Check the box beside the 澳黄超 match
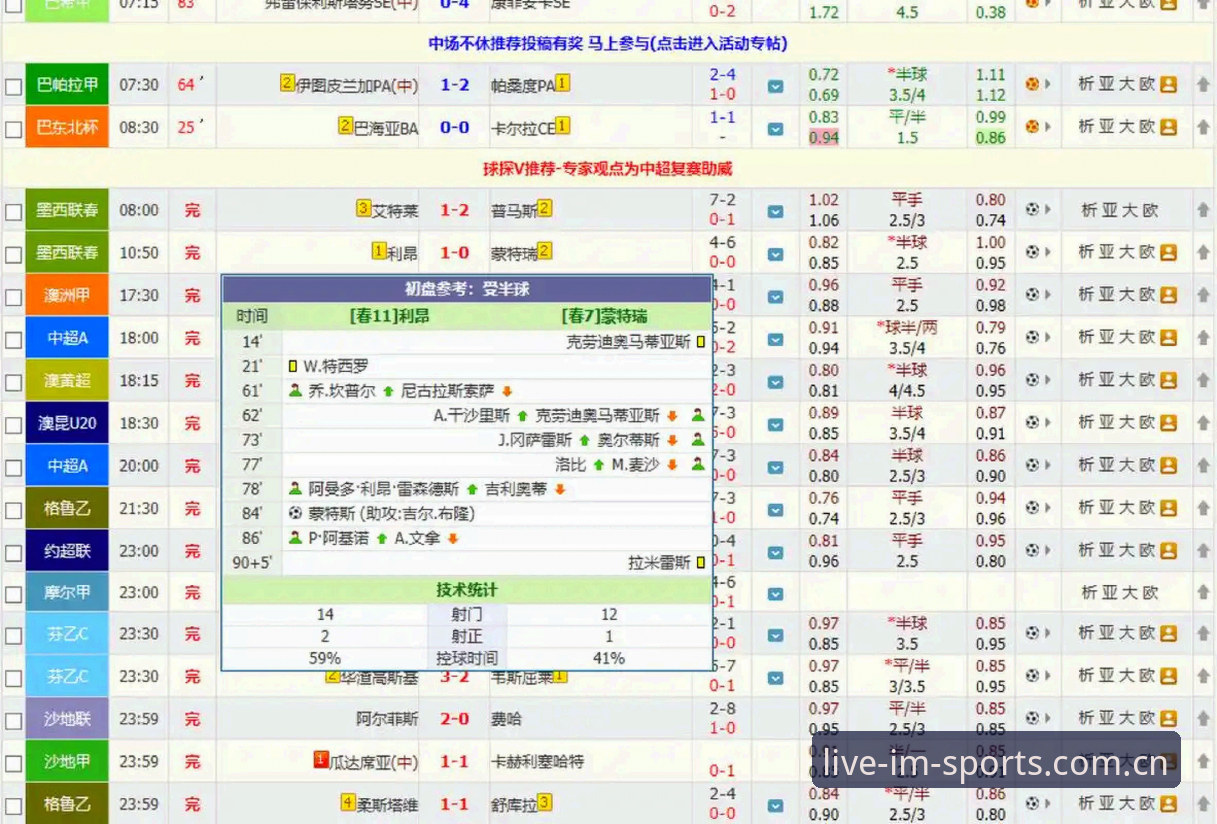The image size is (1217, 824). 13,382
